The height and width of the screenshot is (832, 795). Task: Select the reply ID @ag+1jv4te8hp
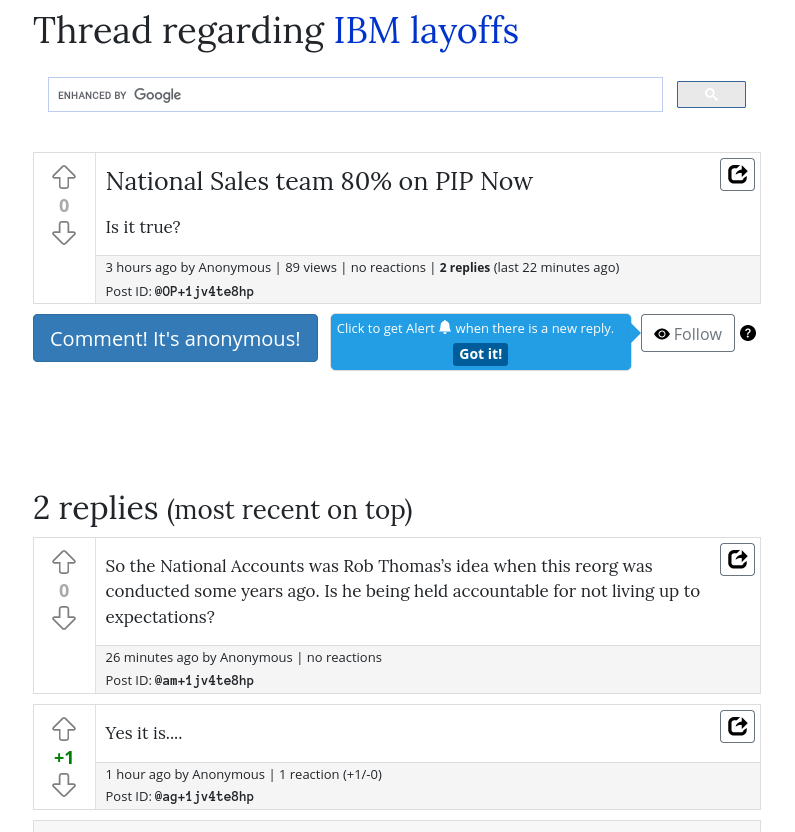point(204,796)
